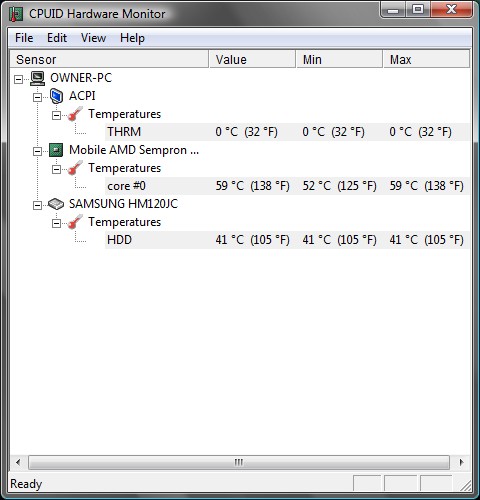The image size is (480, 500).
Task: Collapse the SAMSUNG HM120JC node
Action: 37,205
